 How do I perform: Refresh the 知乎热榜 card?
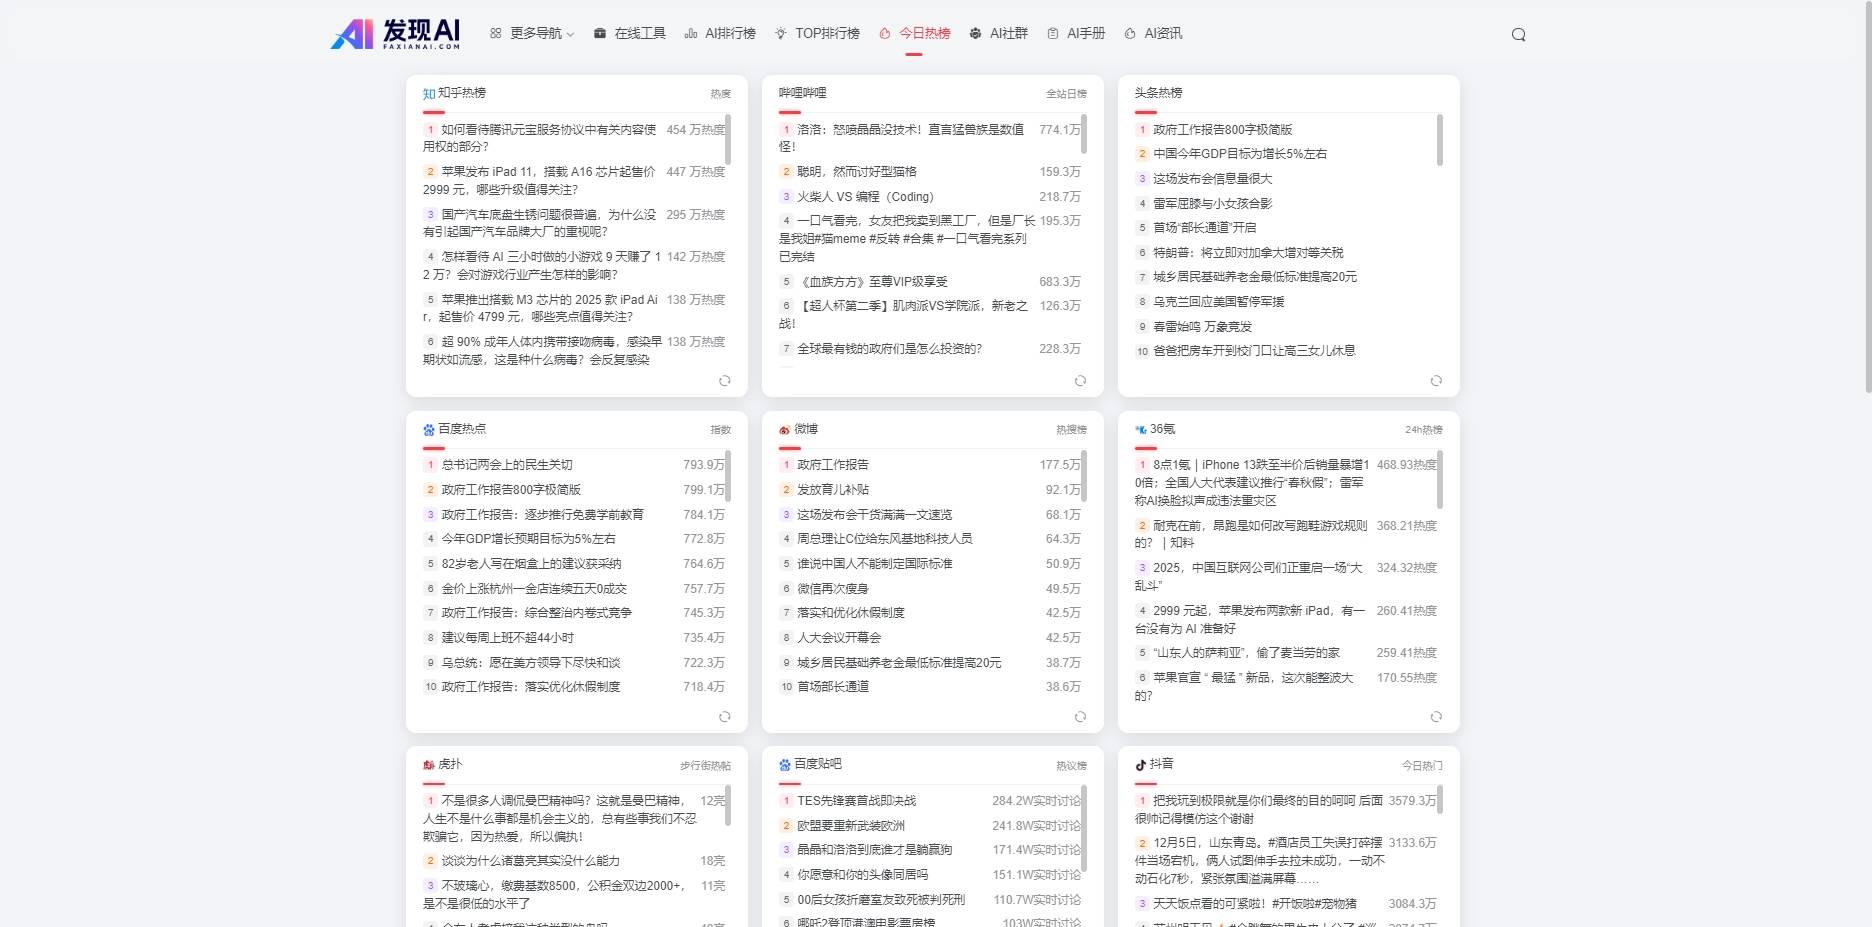[725, 380]
